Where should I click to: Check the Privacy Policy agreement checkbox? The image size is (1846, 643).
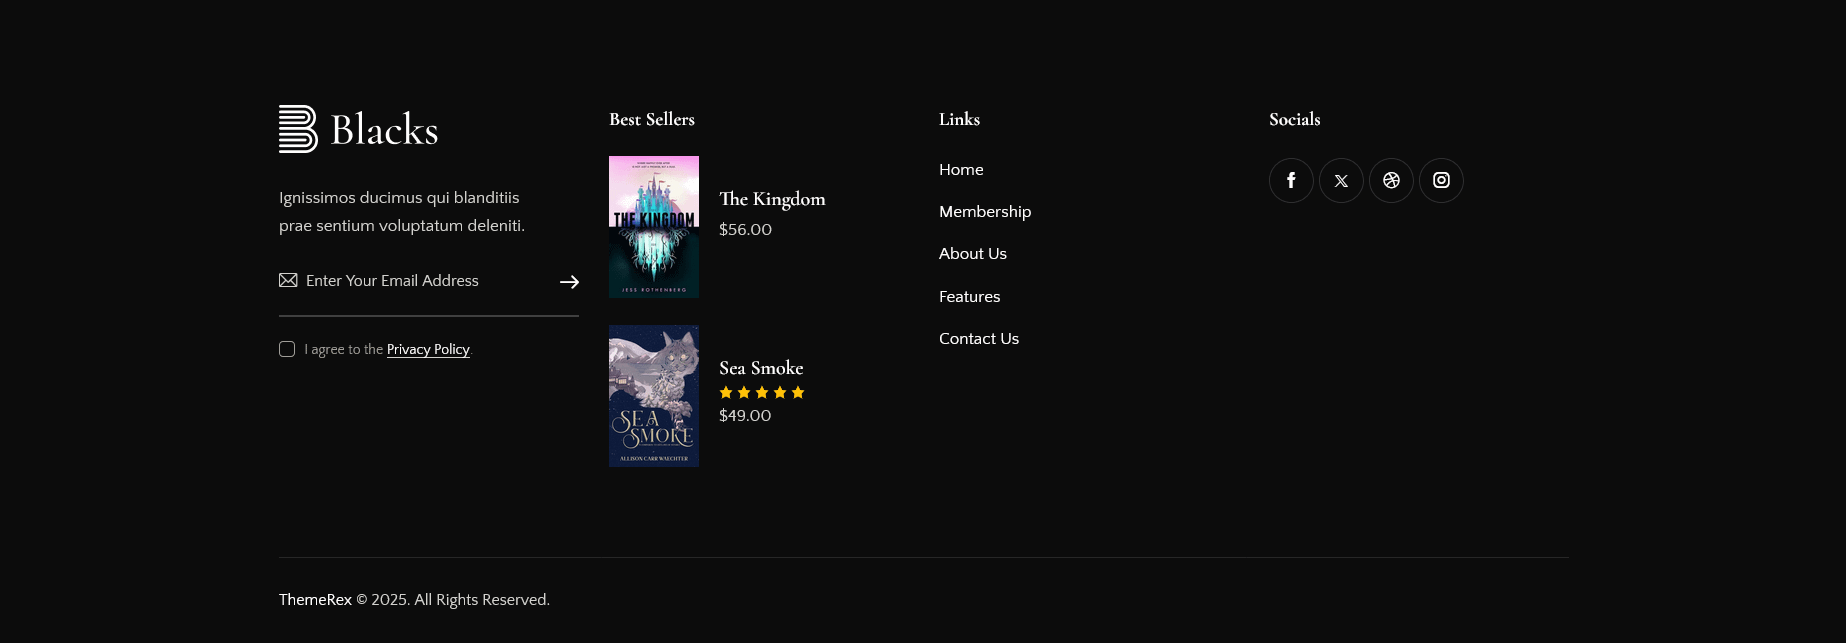[287, 349]
